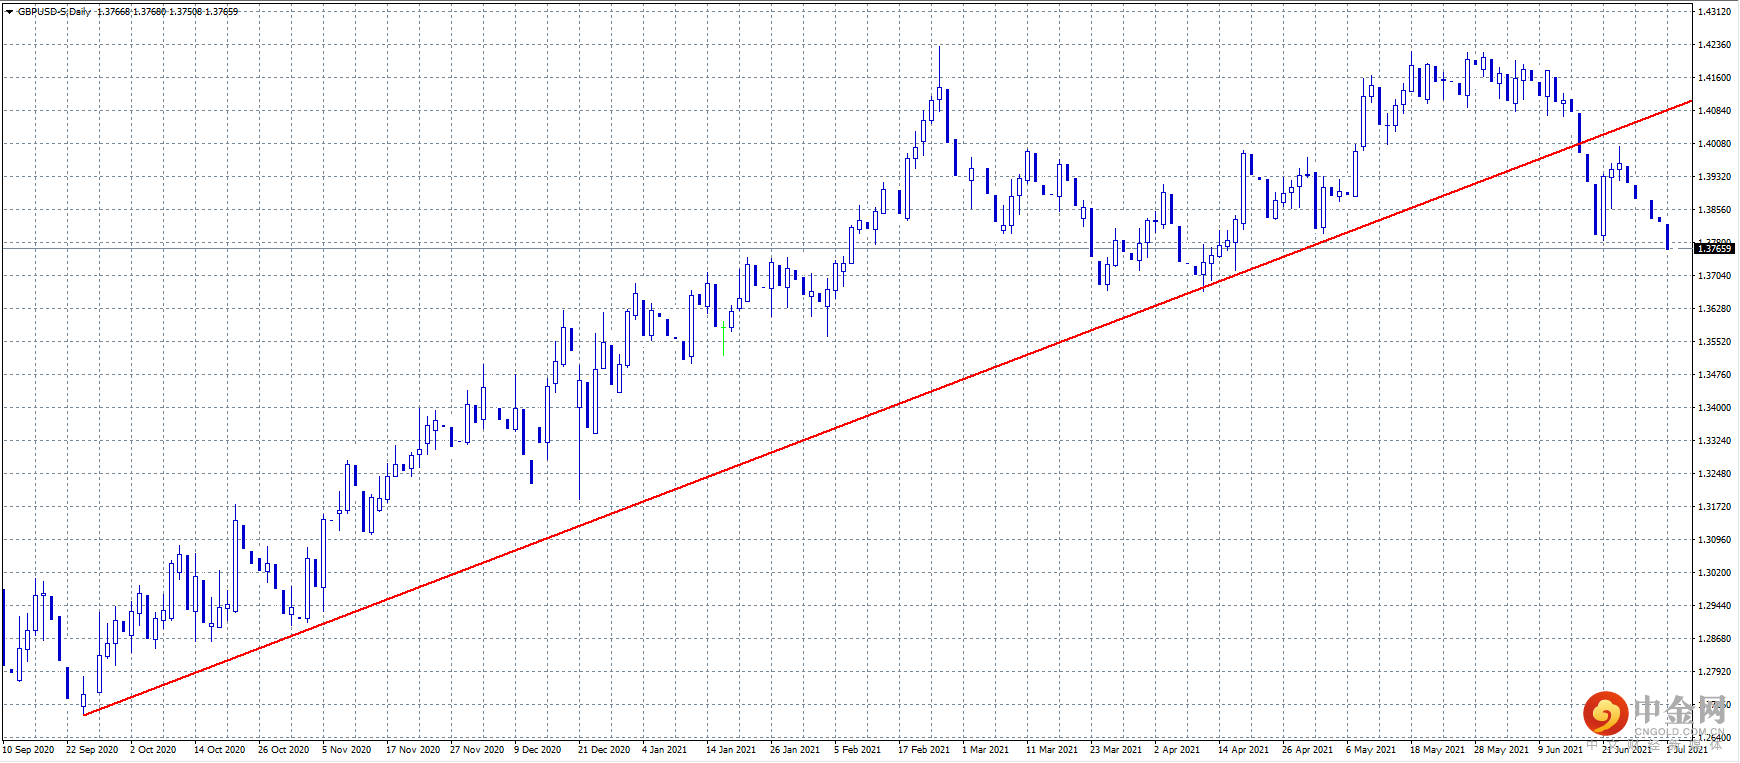Click the 9 Dec 2020 date label
Image resolution: width=1740 pixels, height=763 pixels.
[x=538, y=750]
